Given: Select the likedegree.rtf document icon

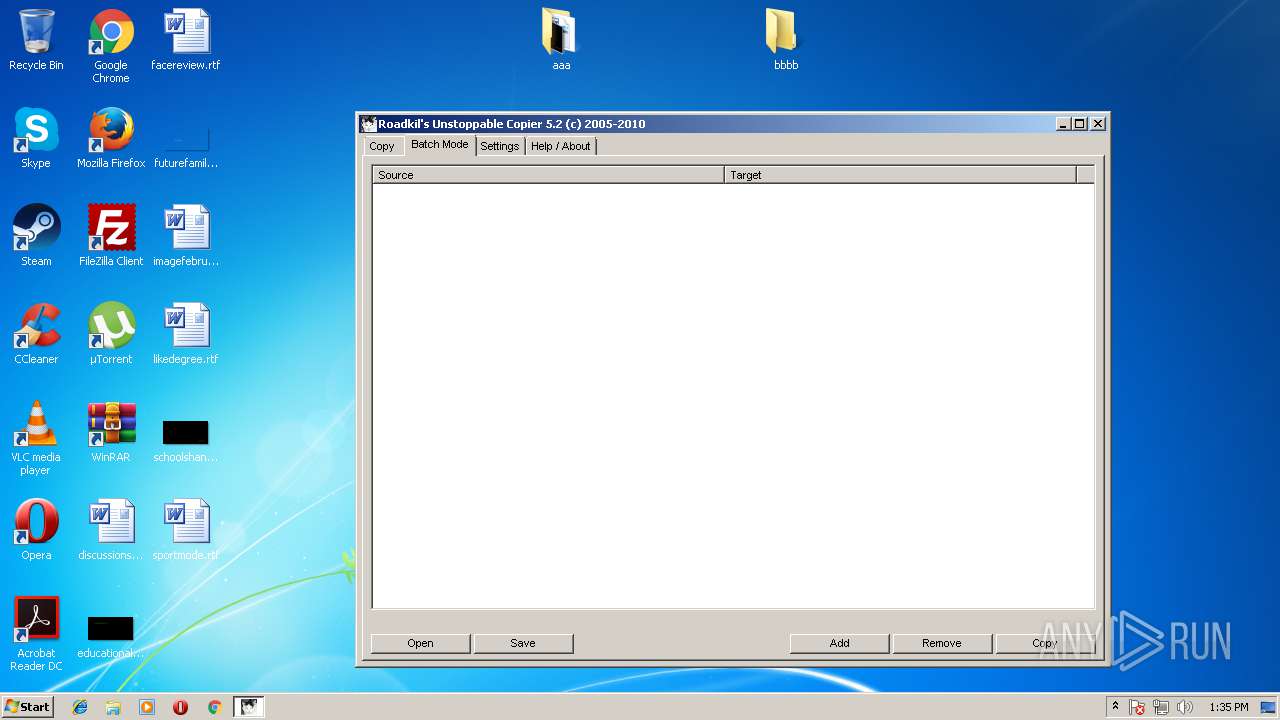Looking at the screenshot, I should coord(186,334).
